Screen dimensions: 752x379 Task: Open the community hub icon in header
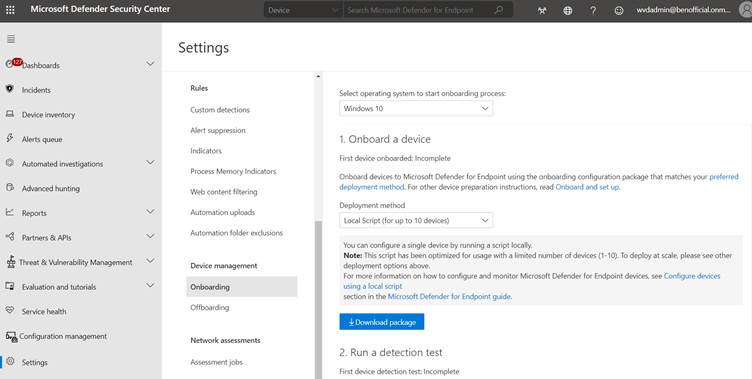point(542,10)
